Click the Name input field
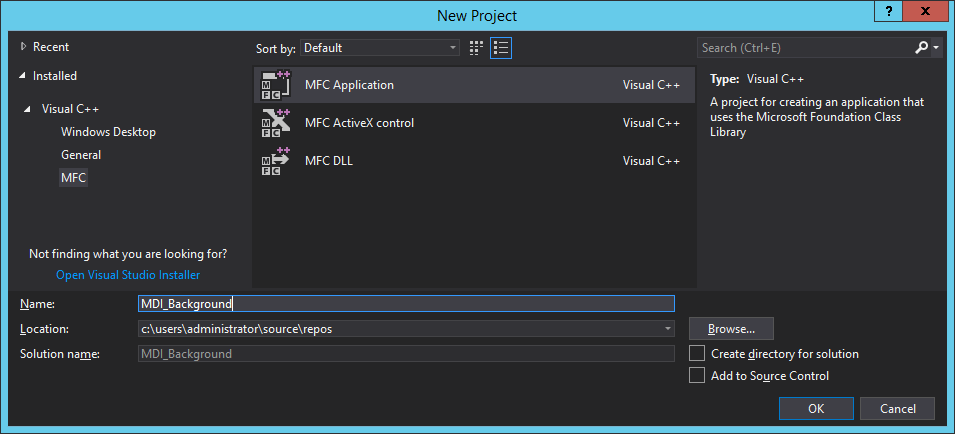 (x=406, y=303)
